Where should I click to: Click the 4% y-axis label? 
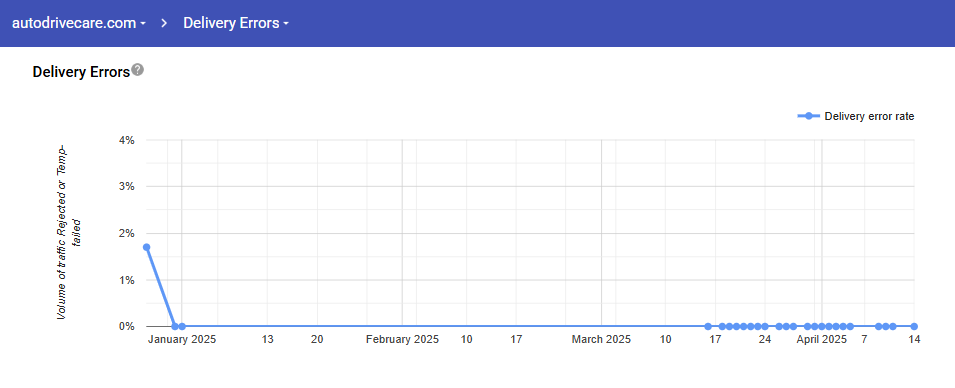point(127,140)
